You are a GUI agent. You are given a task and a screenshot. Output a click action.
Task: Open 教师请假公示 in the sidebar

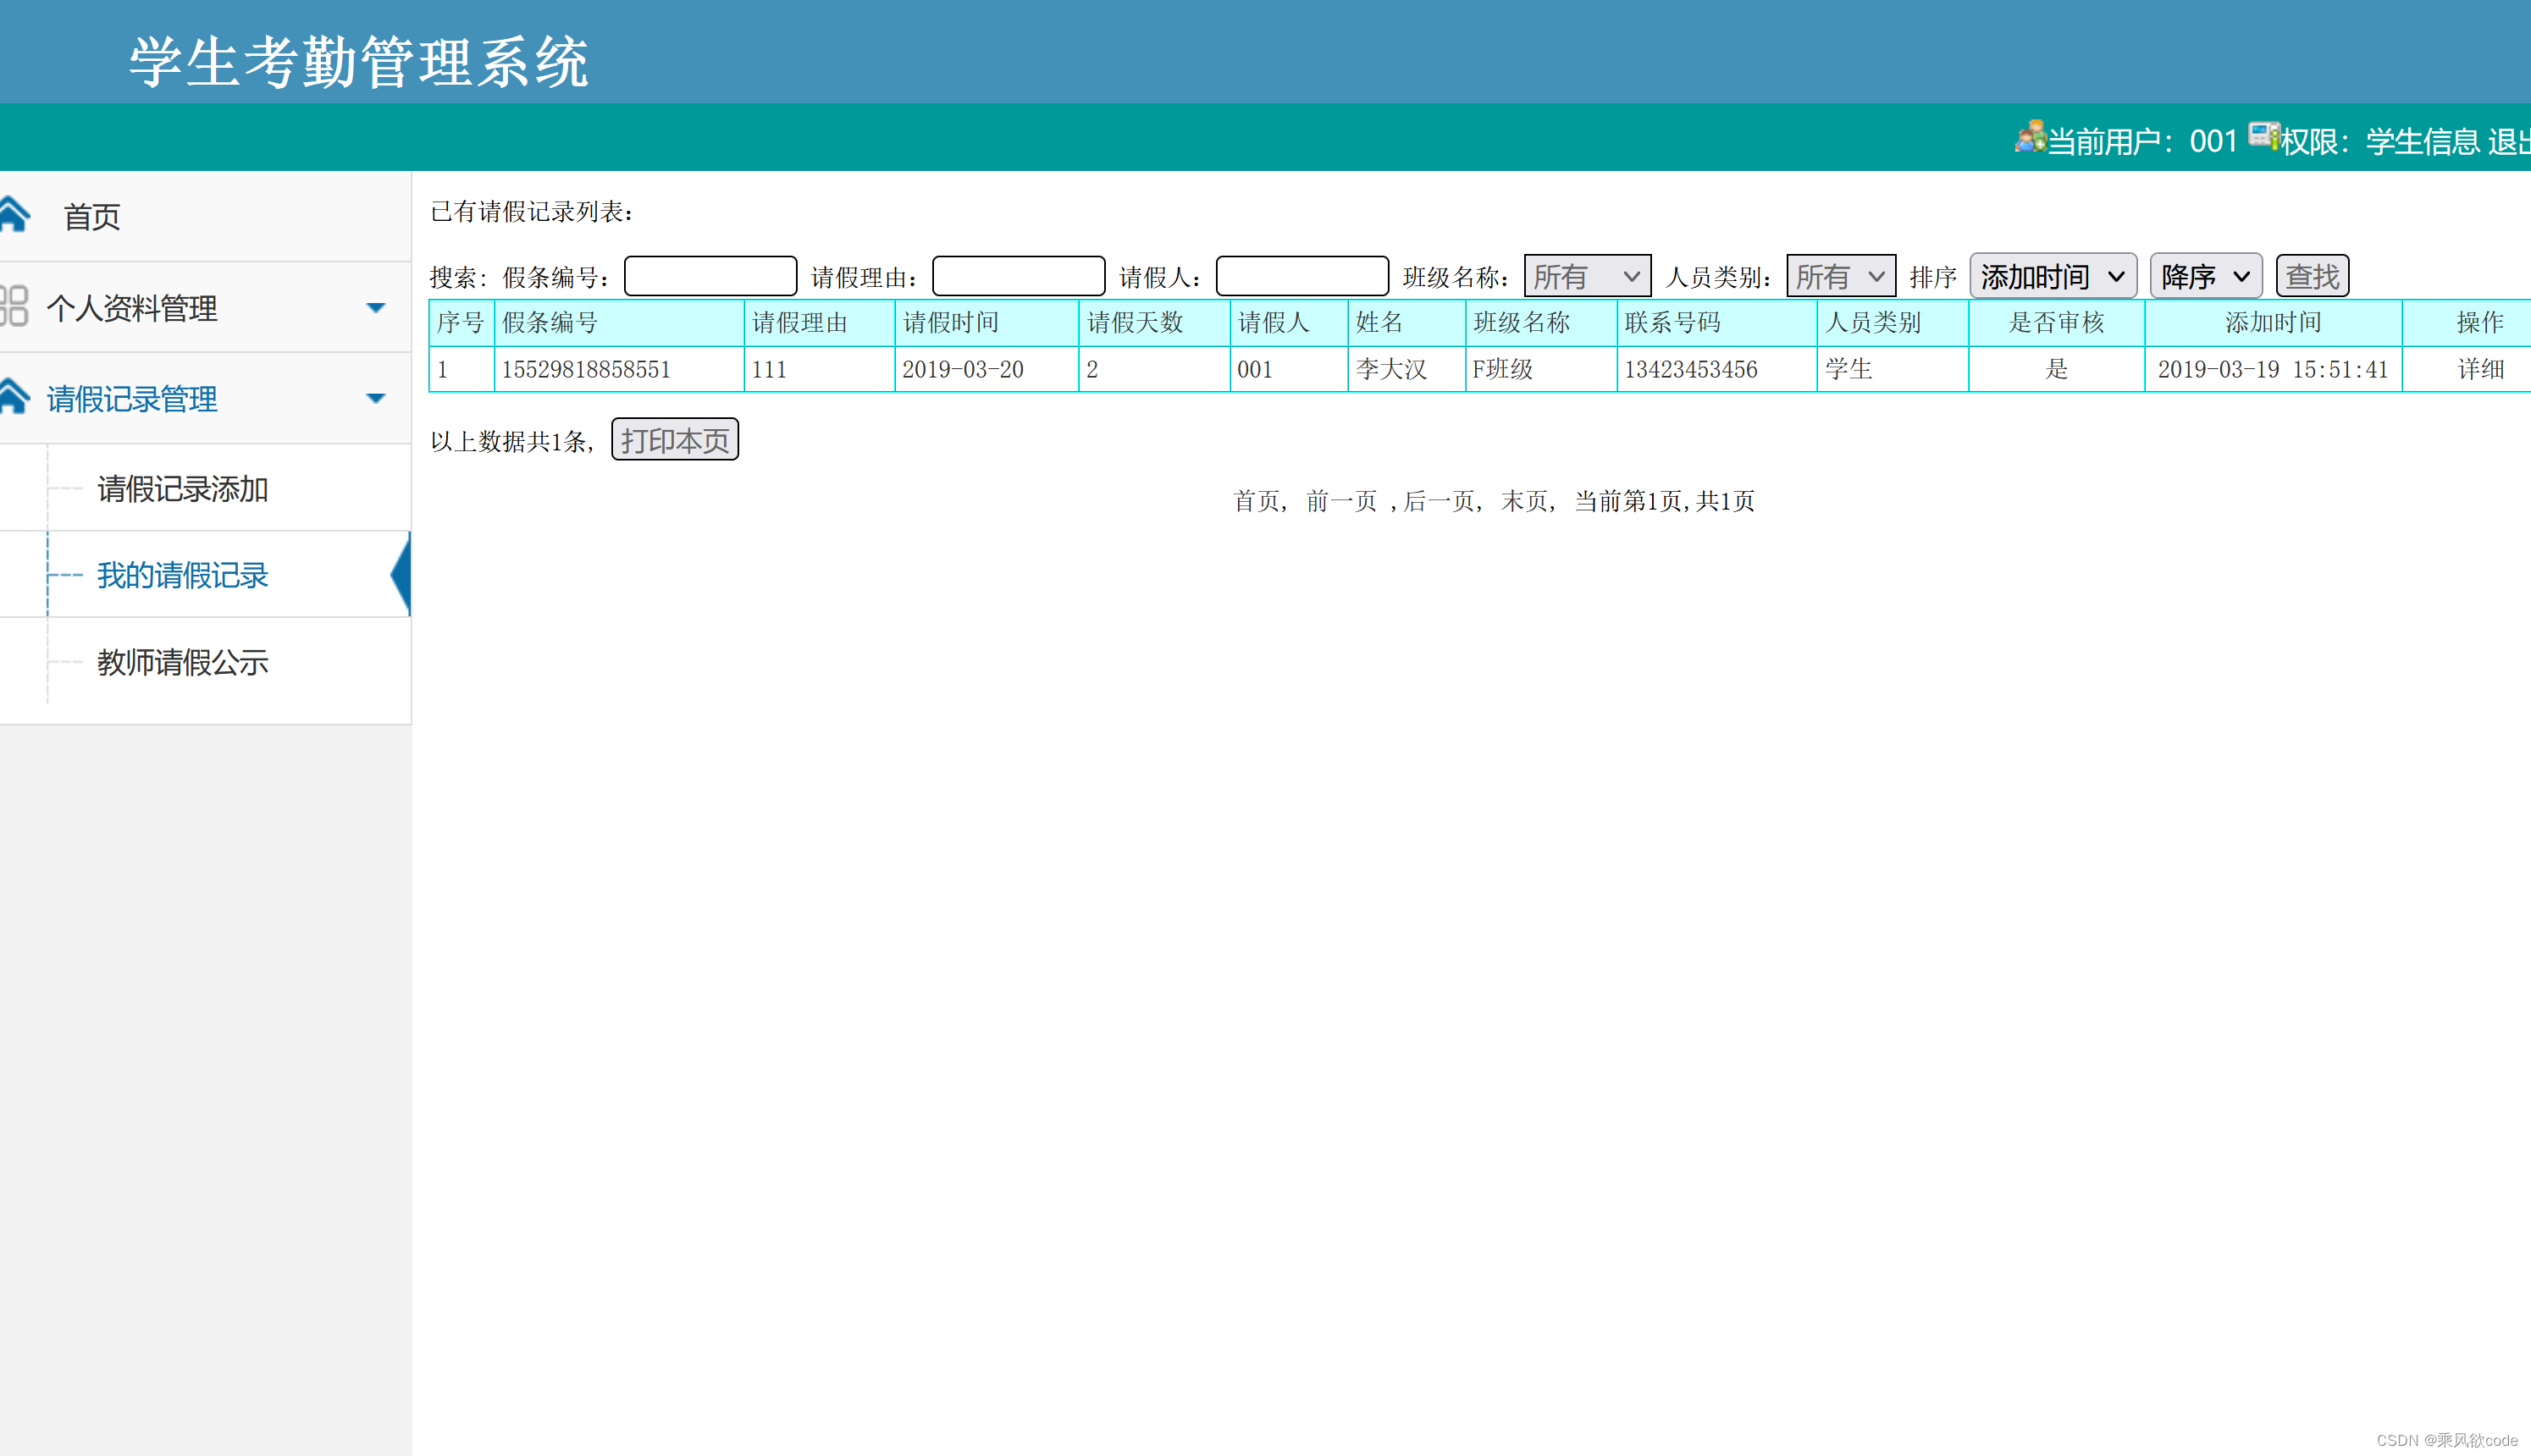click(x=183, y=662)
